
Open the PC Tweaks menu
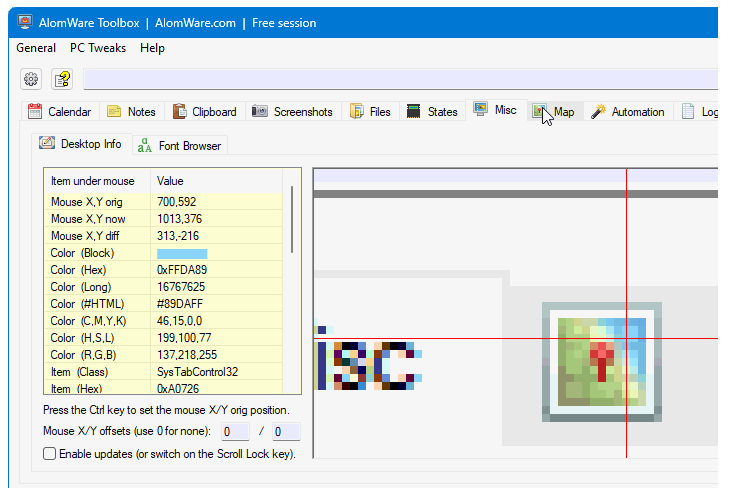pyautogui.click(x=97, y=48)
